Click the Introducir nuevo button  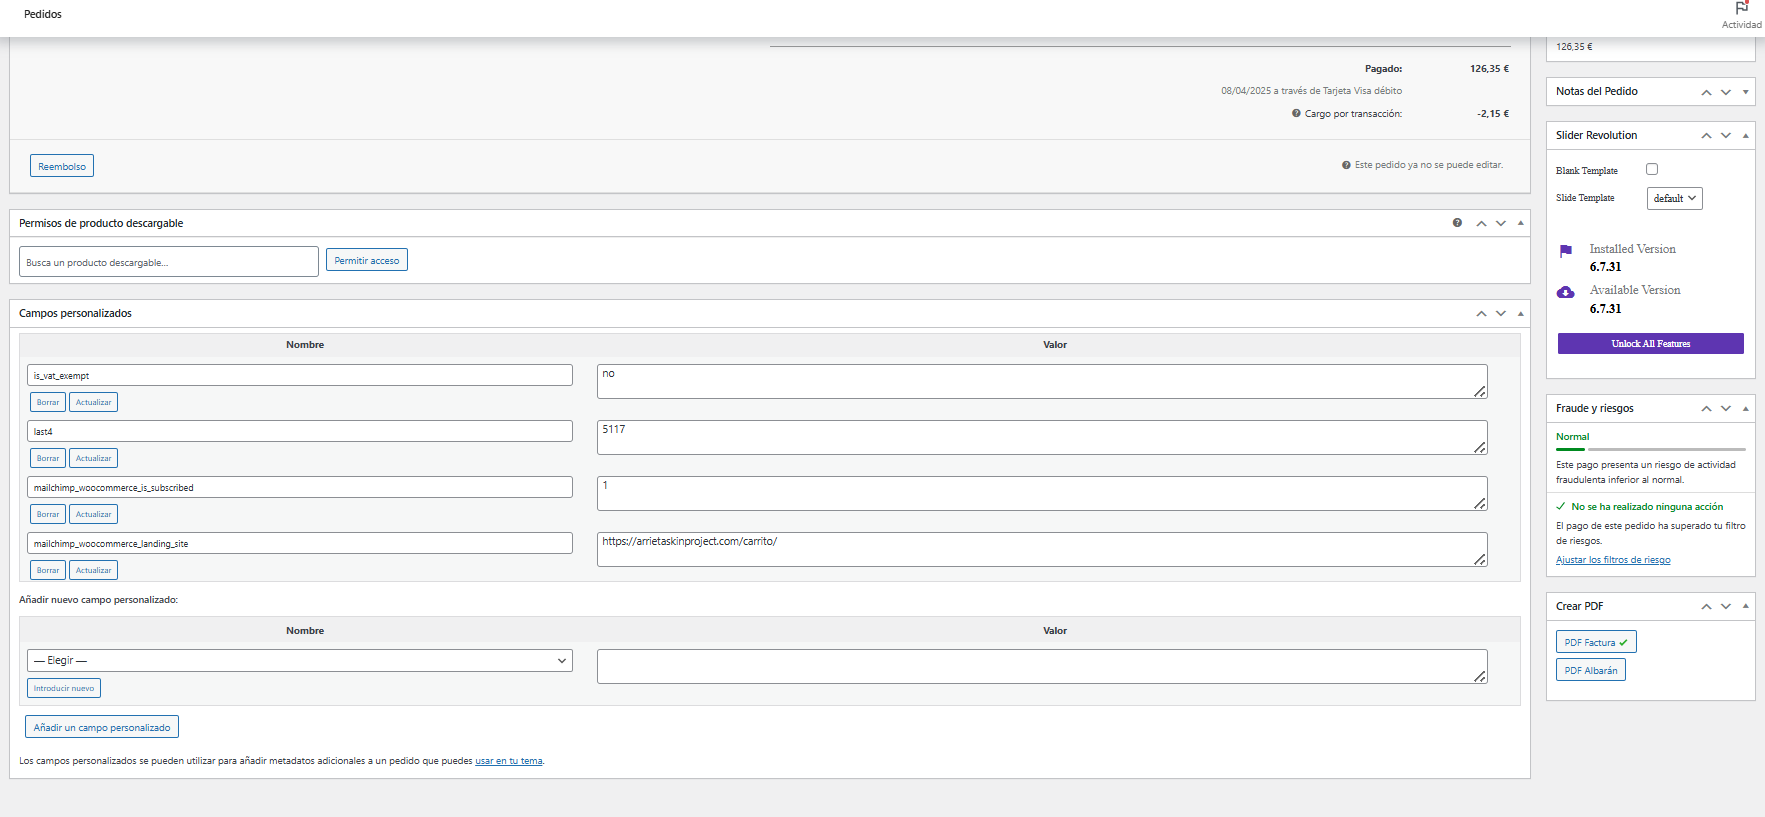tap(64, 688)
